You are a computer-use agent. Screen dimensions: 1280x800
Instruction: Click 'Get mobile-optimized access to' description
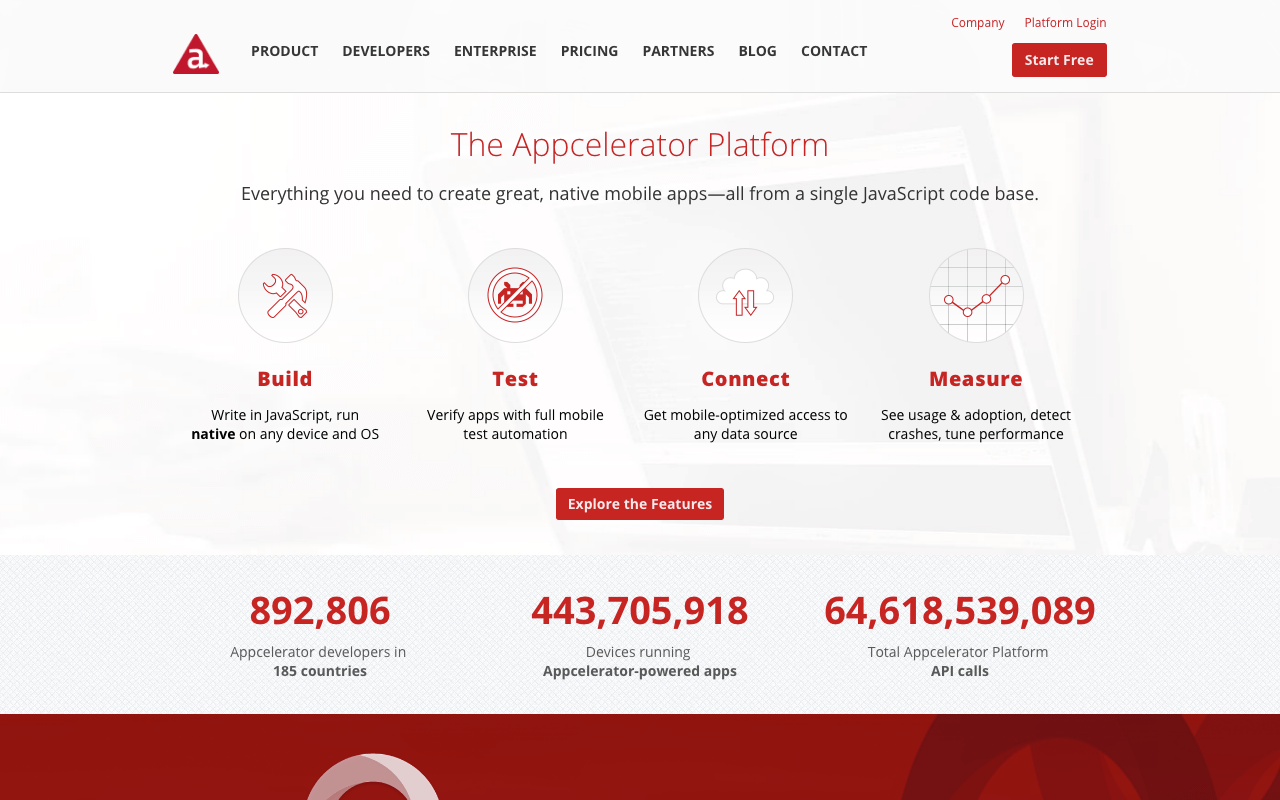[745, 415]
